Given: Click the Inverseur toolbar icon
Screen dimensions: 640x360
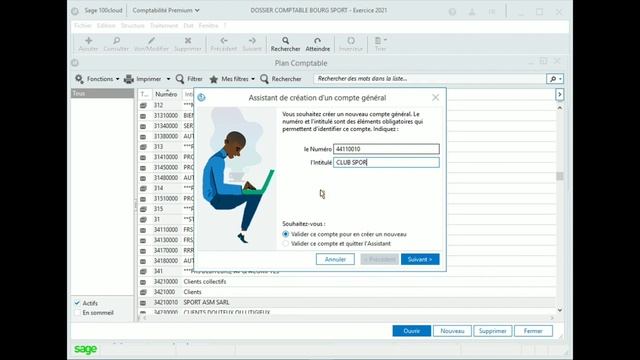Looking at the screenshot, I should coord(351,40).
